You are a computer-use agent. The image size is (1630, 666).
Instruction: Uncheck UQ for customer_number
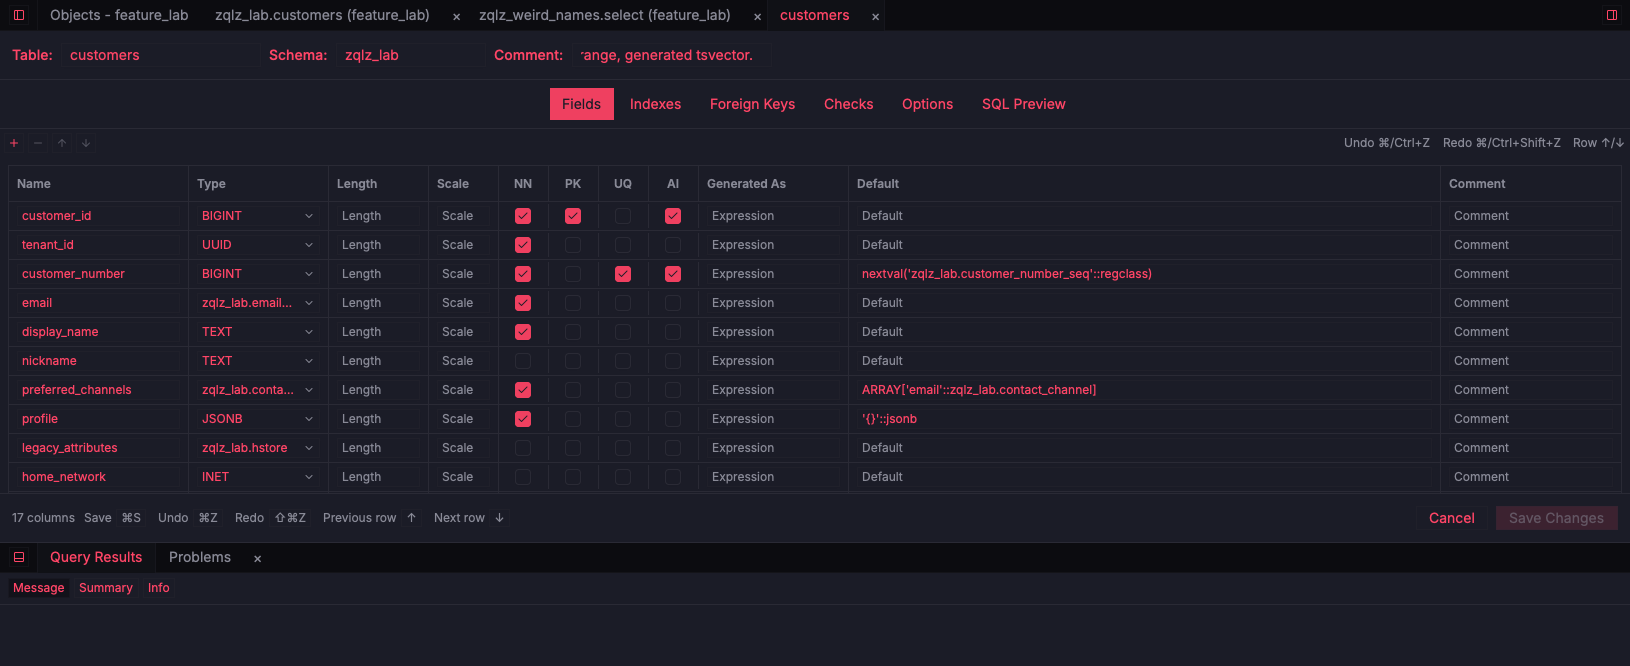[x=623, y=274]
